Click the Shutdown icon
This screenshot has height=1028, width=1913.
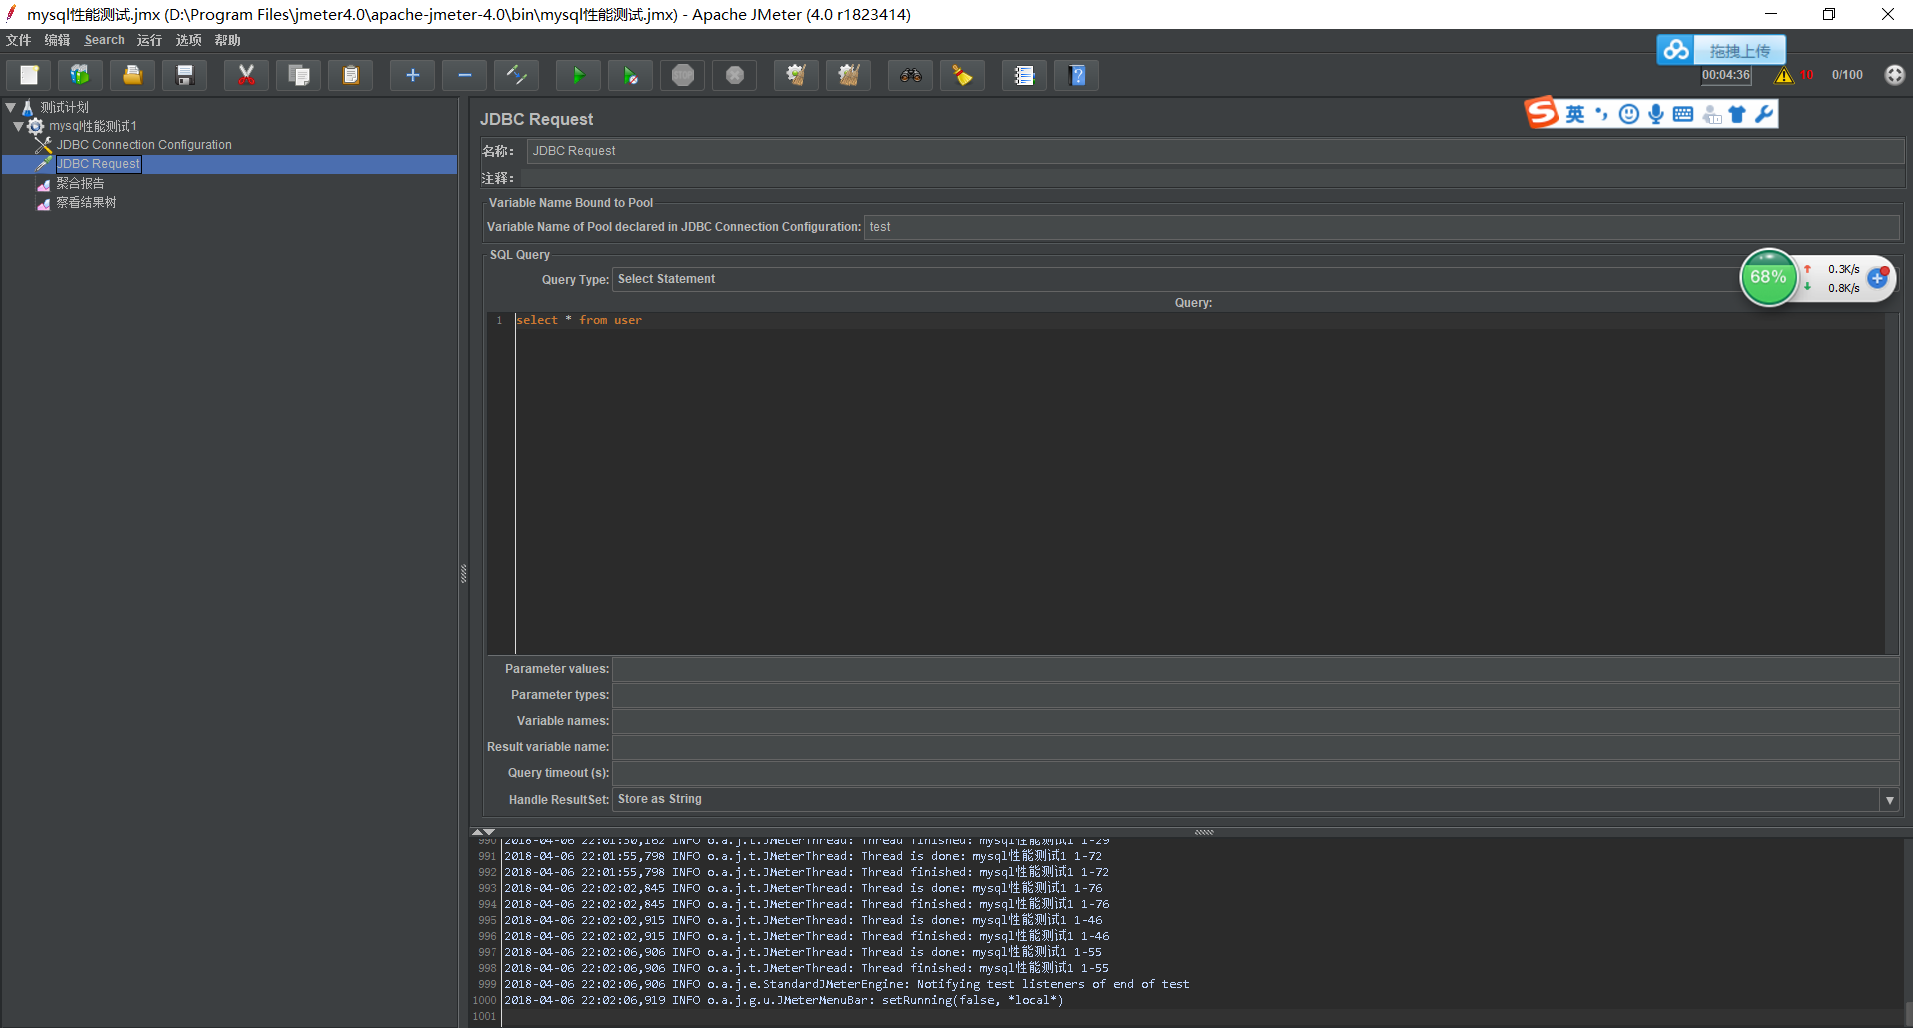click(x=734, y=75)
